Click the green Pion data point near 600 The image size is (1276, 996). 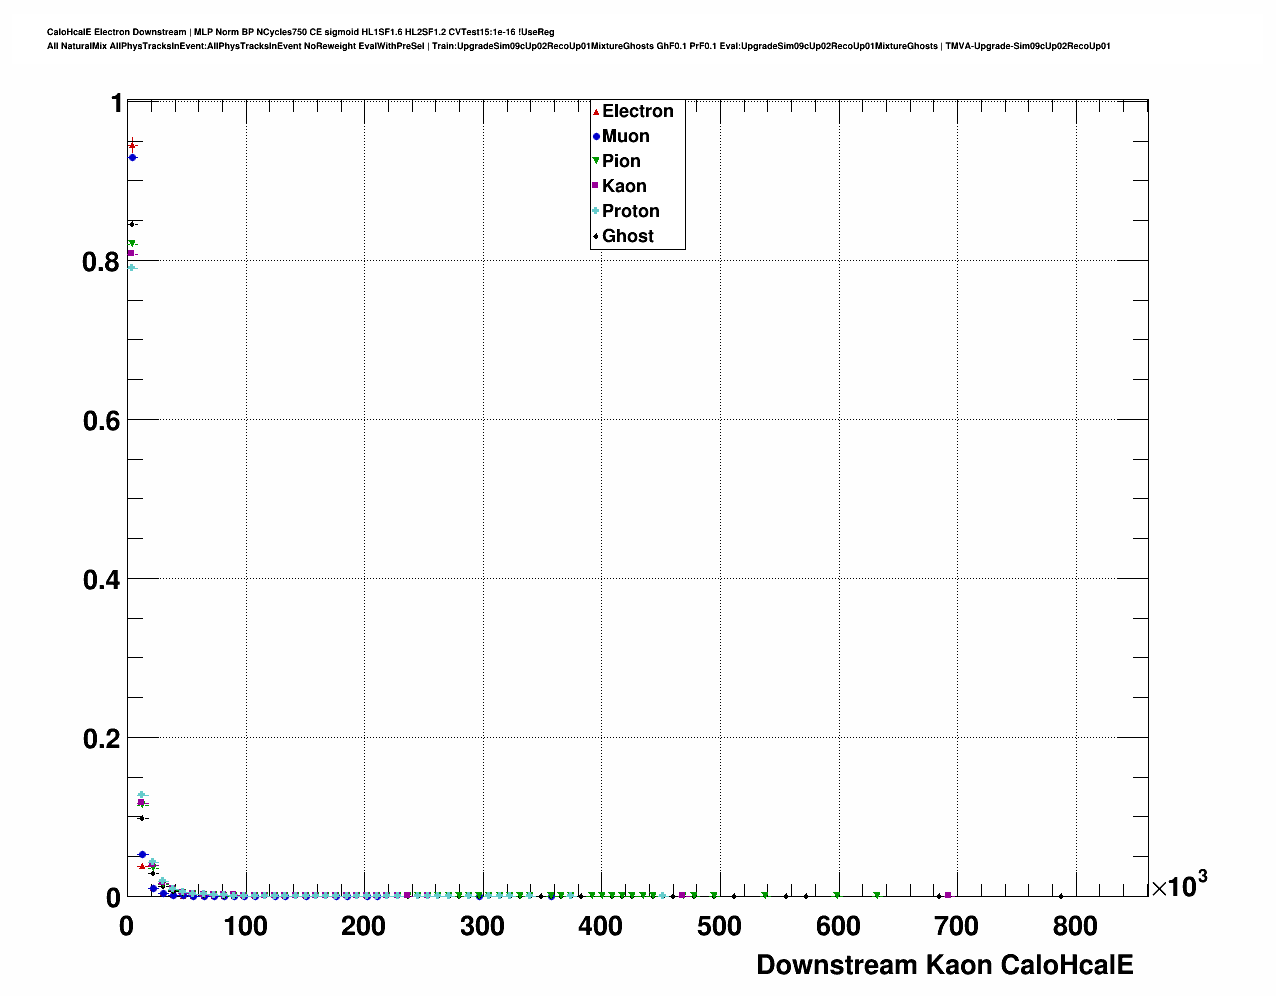point(837,895)
